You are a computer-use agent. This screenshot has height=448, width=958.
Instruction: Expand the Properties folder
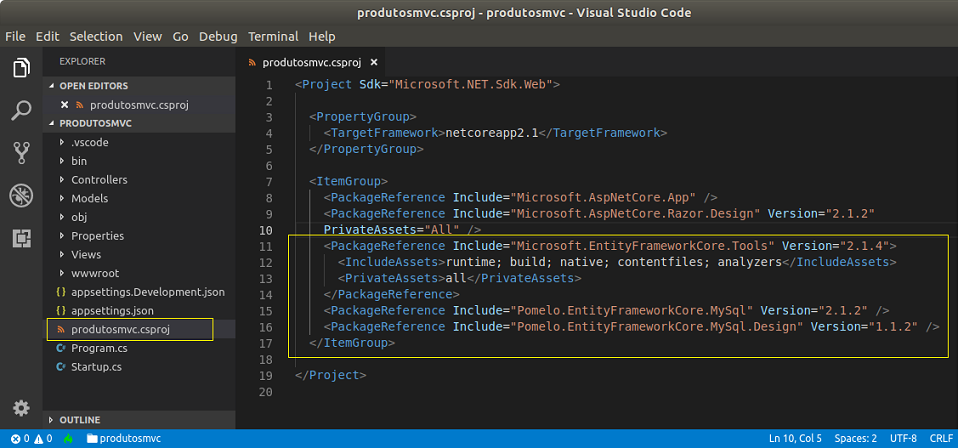(x=62, y=236)
